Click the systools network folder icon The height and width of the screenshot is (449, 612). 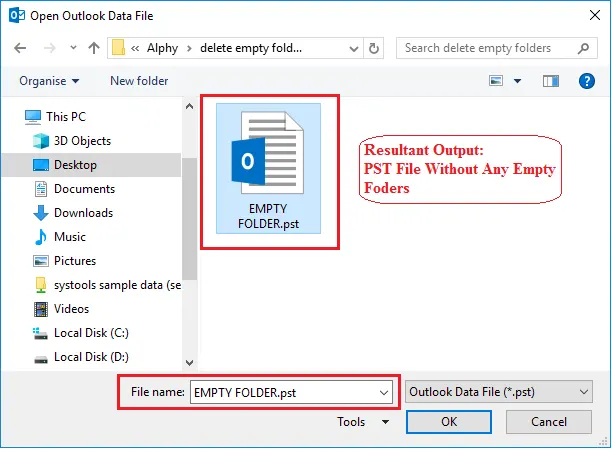tap(41, 285)
